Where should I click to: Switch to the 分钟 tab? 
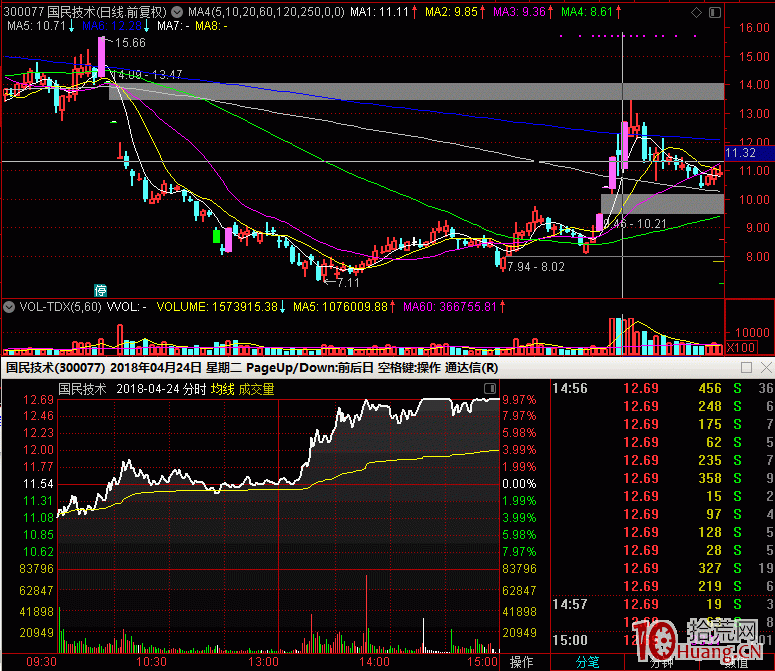coord(662,662)
